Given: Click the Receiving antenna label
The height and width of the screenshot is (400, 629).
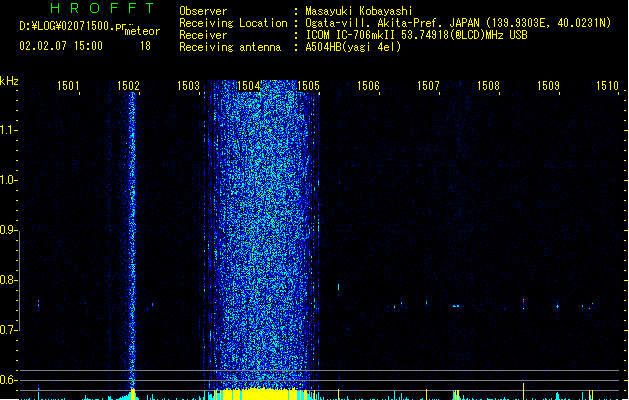Looking at the screenshot, I should click(230, 47).
